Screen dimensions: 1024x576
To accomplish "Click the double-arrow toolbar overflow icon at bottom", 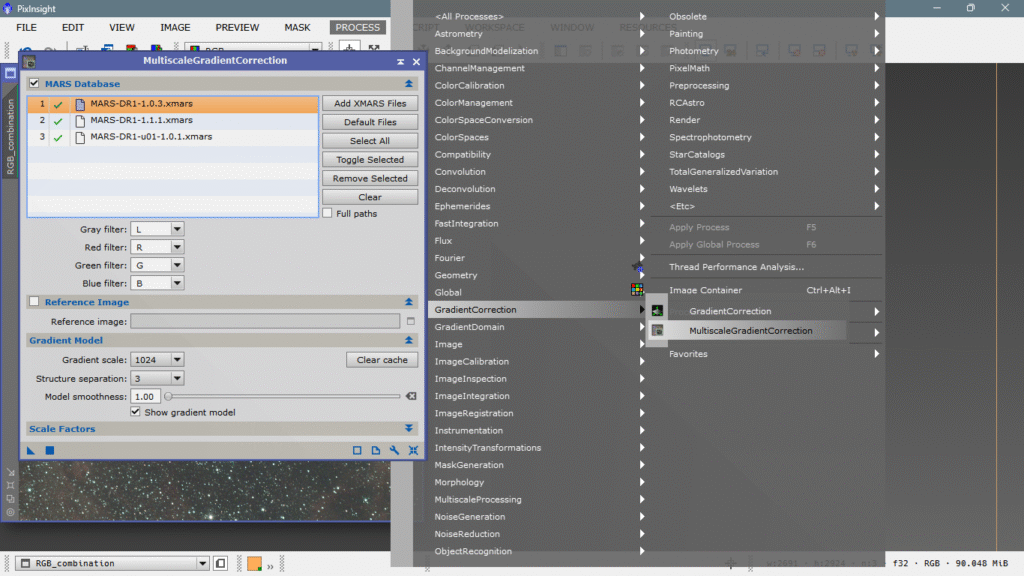I will click(270, 566).
